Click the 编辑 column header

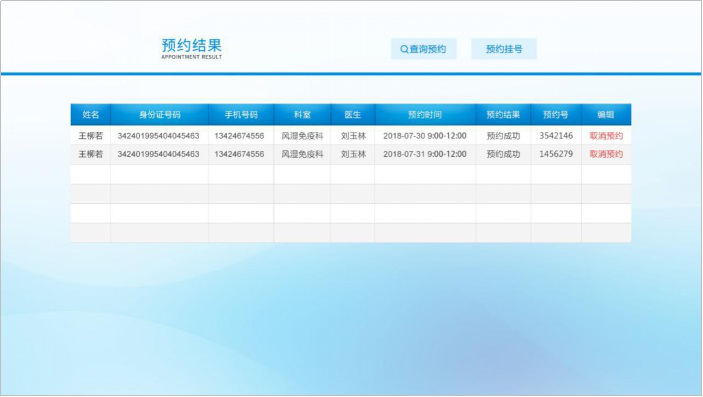coord(606,114)
